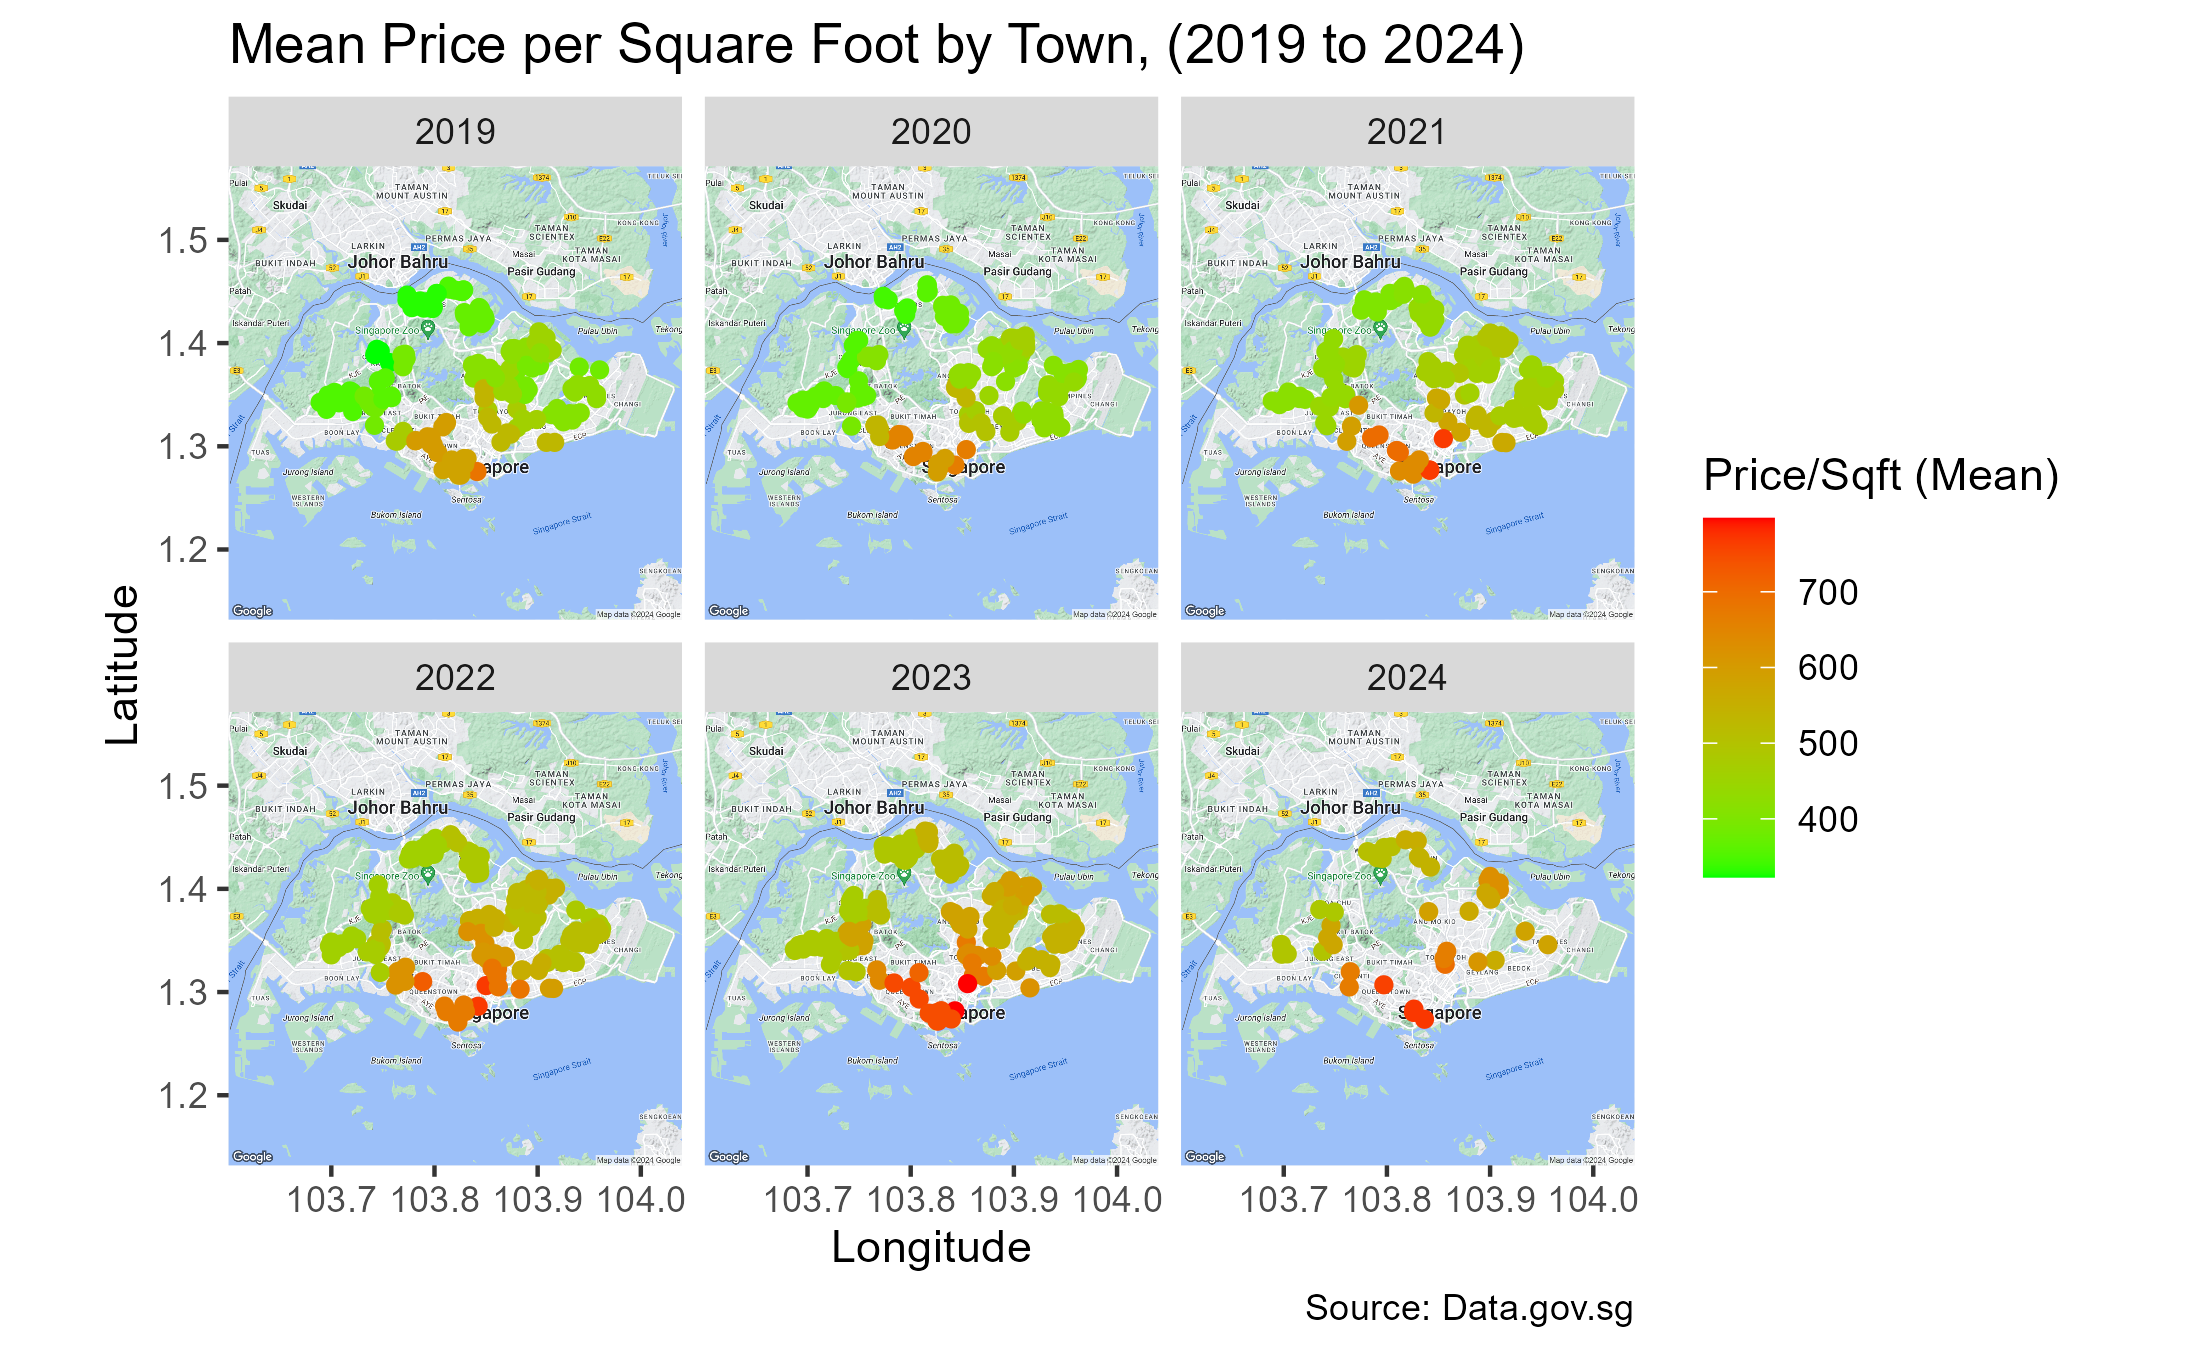
Task: Click the 'TAMAN MOUNT AUSTIN' label on the 2019 map
Action: [x=412, y=191]
